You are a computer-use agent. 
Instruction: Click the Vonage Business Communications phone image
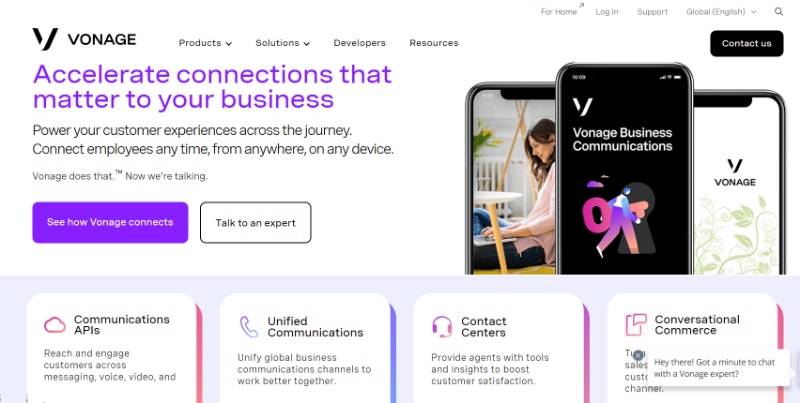tap(624, 169)
